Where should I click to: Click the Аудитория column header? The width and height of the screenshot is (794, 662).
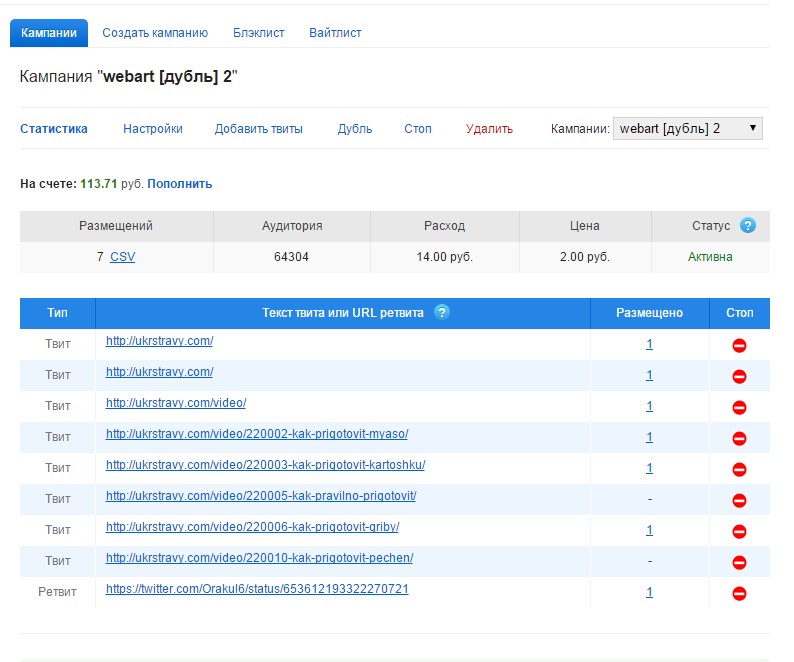[x=292, y=226]
